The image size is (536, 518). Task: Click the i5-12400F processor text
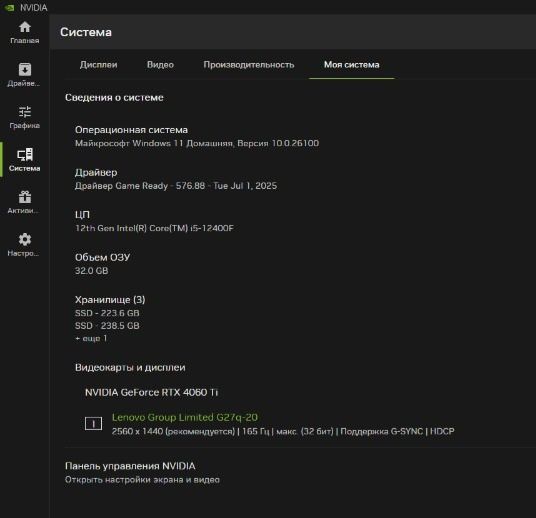coord(155,228)
